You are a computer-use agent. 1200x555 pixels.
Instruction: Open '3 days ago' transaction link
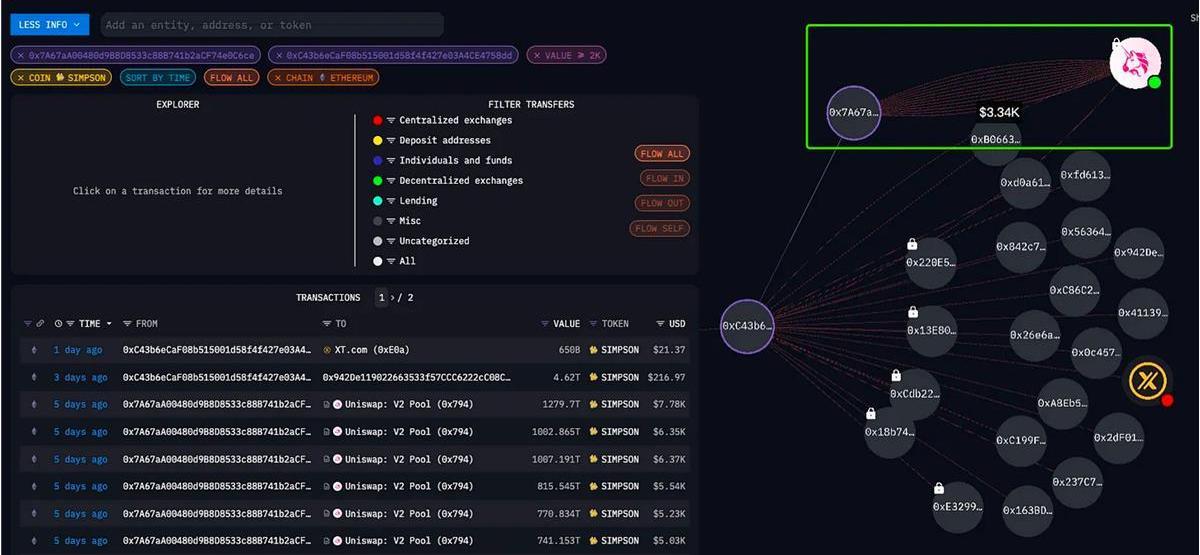pos(80,378)
